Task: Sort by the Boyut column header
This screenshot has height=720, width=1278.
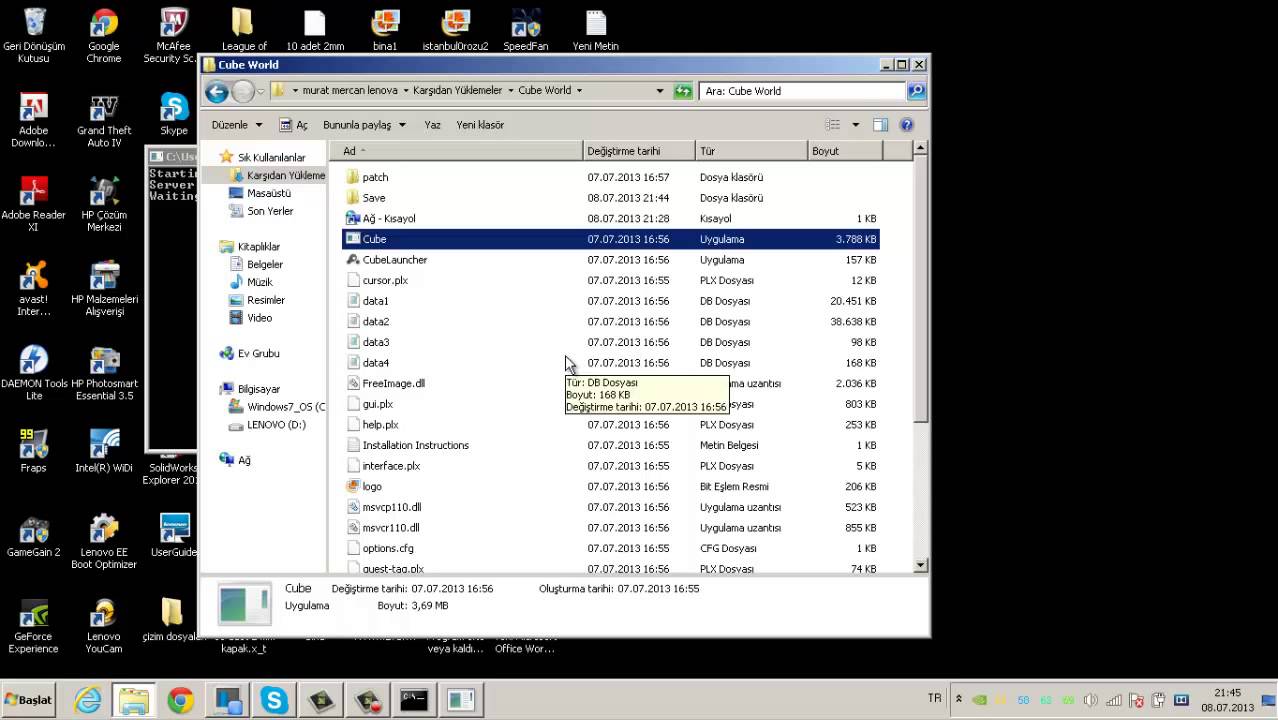Action: click(845, 151)
